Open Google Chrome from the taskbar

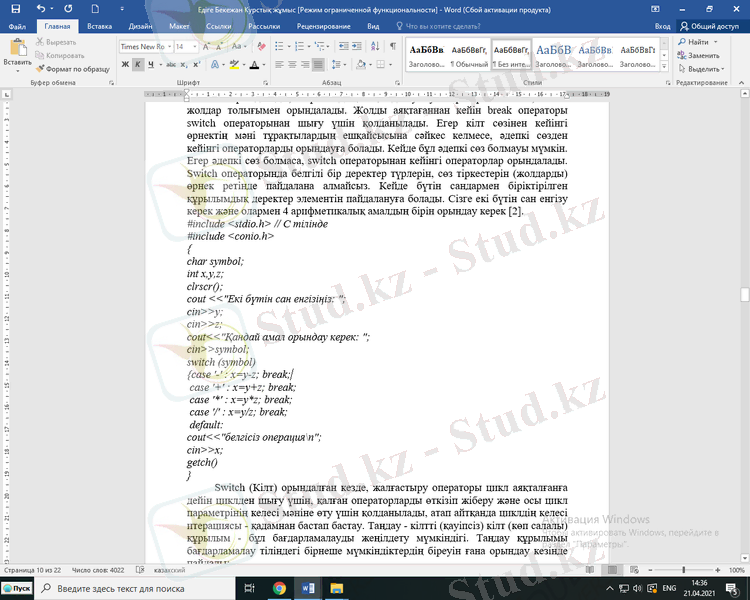click(x=279, y=588)
